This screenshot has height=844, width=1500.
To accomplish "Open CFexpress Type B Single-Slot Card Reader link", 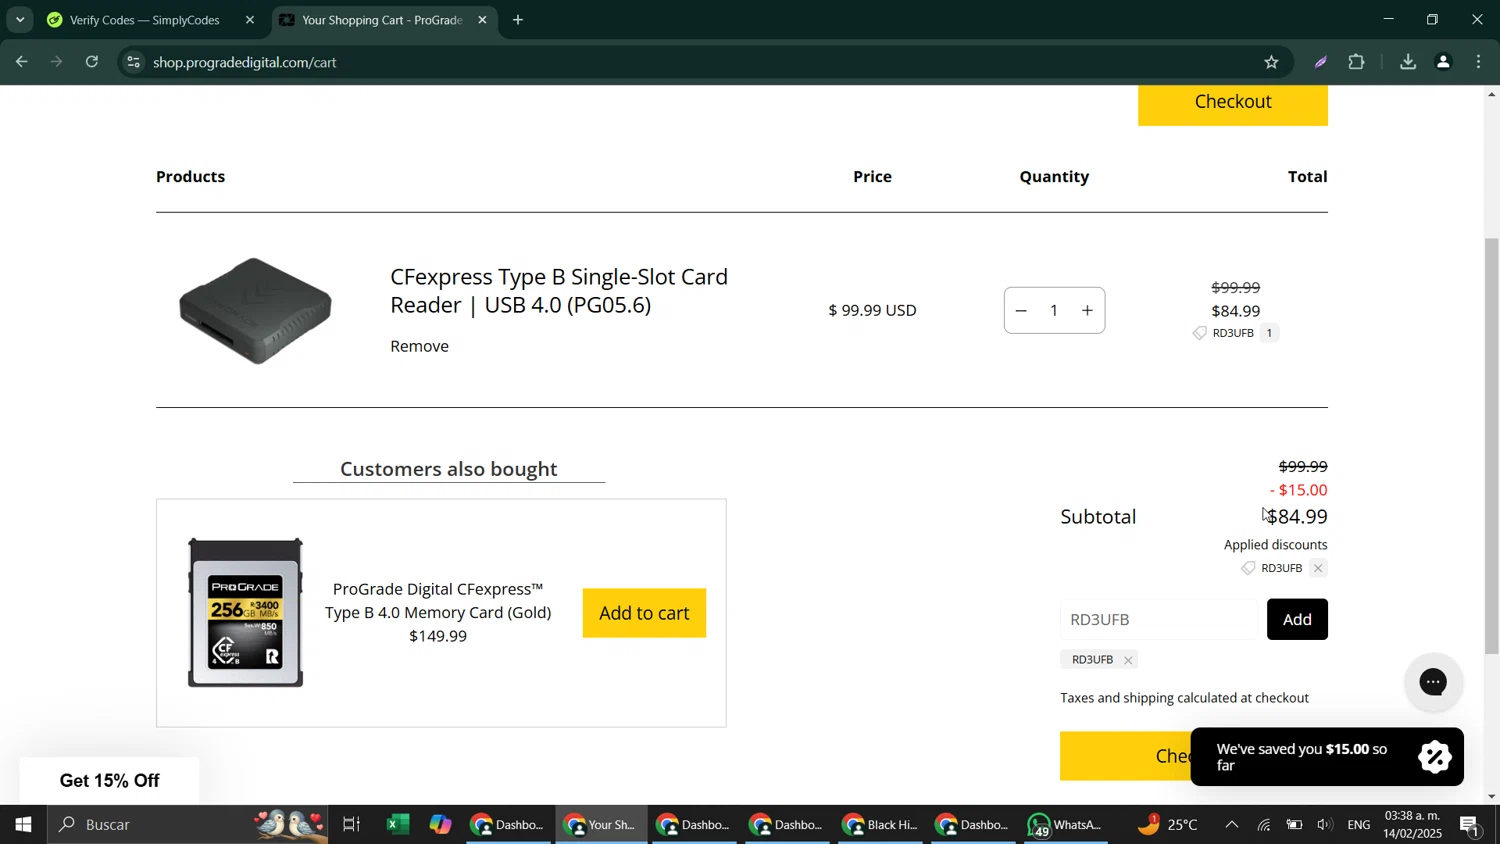I will point(559,290).
